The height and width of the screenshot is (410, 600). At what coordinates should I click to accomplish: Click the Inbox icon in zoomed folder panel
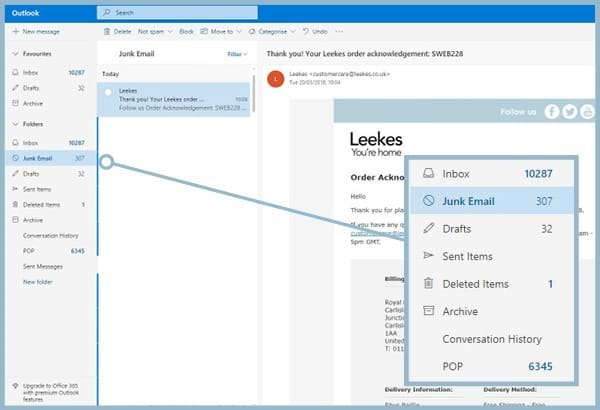(x=429, y=173)
